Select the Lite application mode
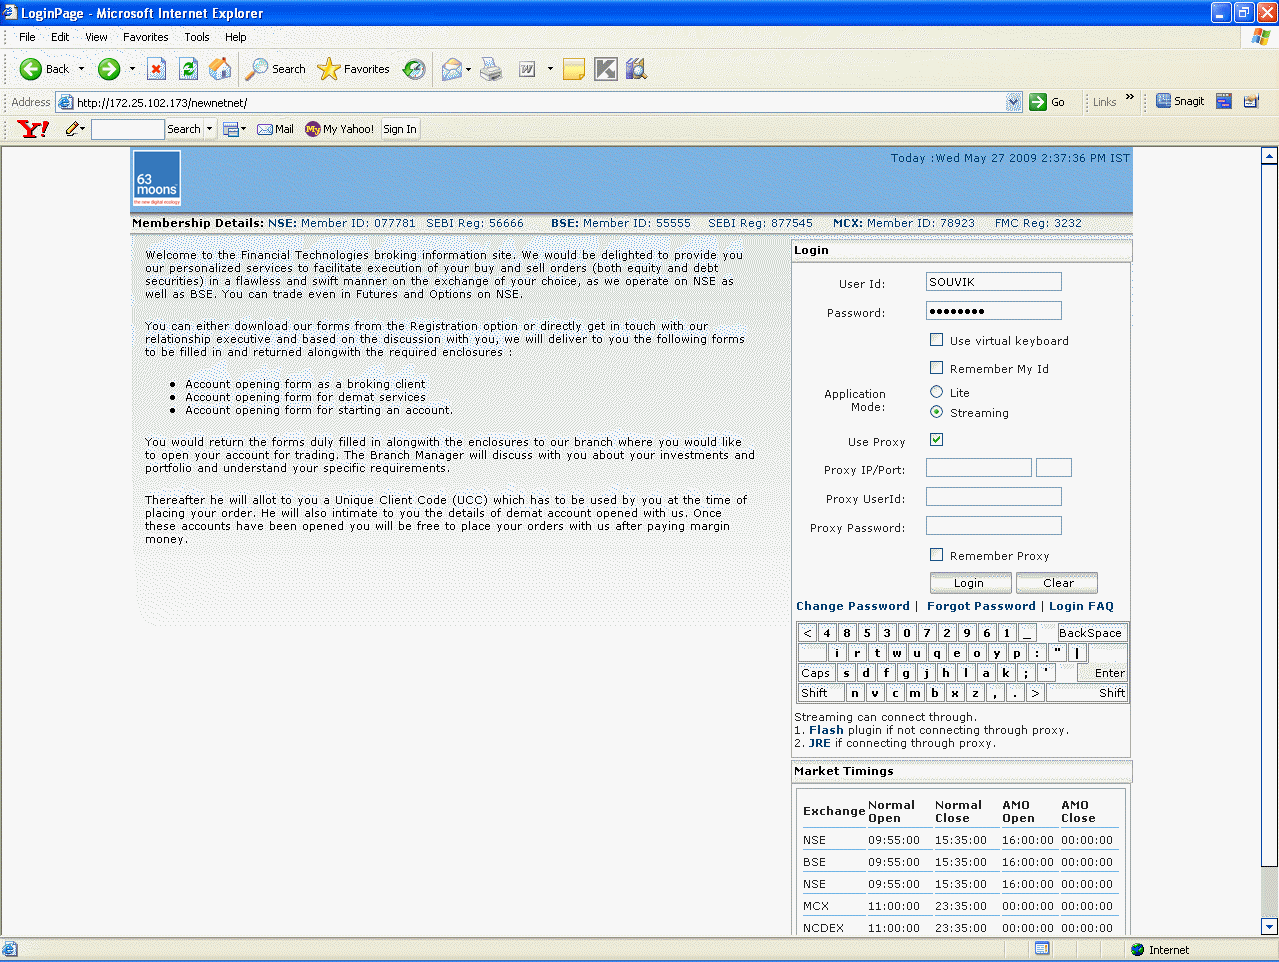 point(937,392)
